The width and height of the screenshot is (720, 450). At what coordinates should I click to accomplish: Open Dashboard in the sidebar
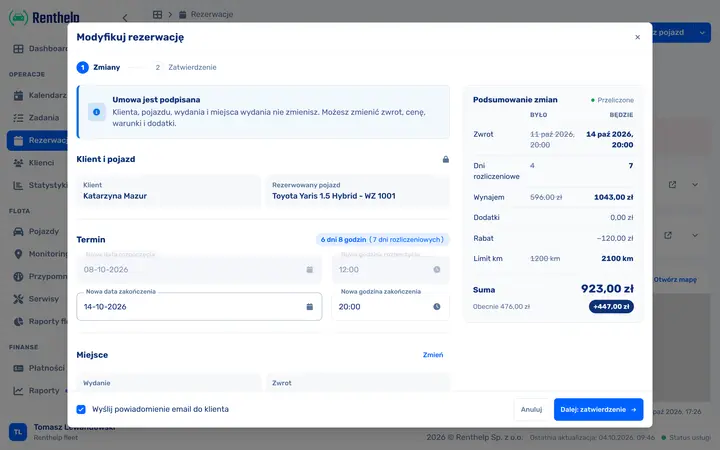pos(39,49)
